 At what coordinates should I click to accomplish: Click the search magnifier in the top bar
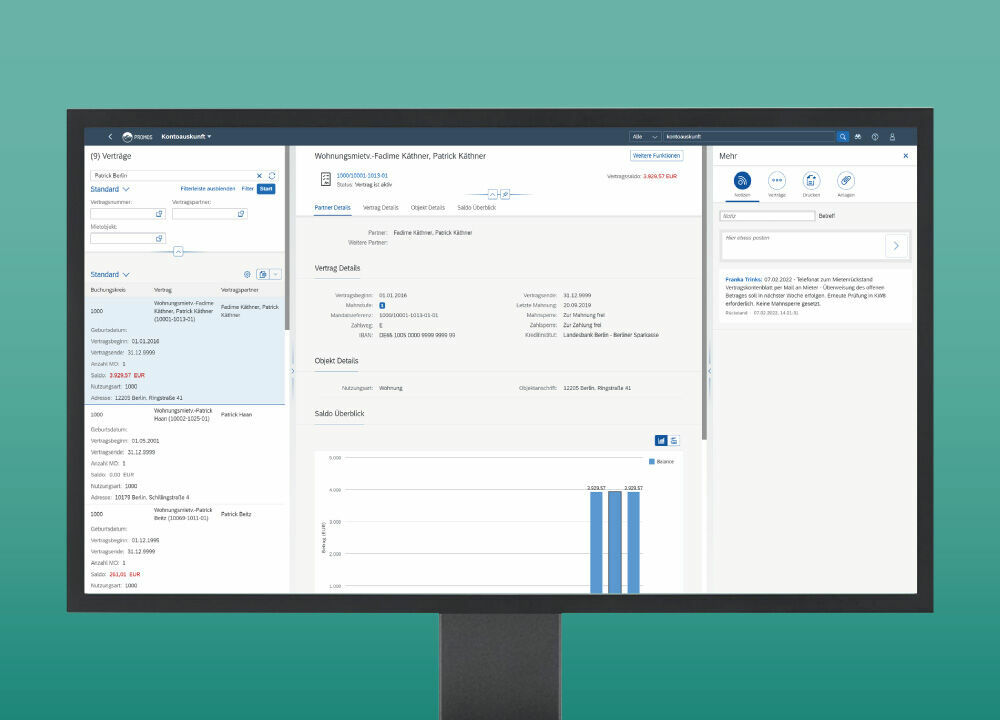tap(843, 137)
